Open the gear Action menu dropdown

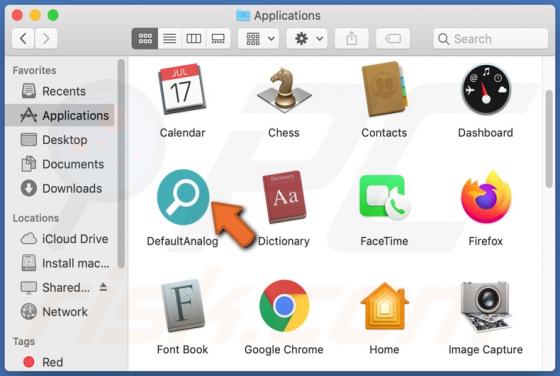[307, 39]
